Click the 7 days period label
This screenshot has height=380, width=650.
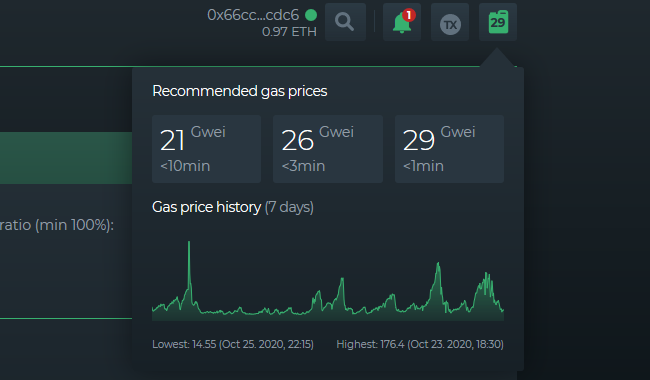click(x=289, y=207)
